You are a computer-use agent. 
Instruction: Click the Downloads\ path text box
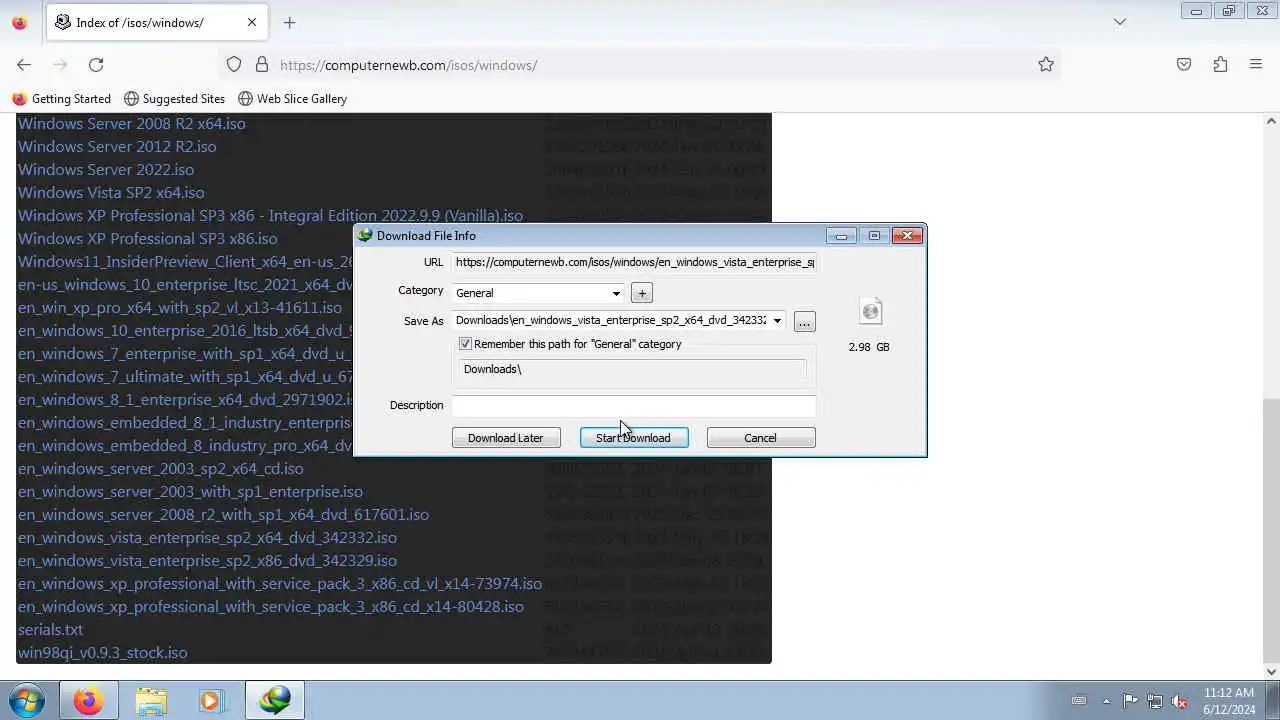pos(634,369)
